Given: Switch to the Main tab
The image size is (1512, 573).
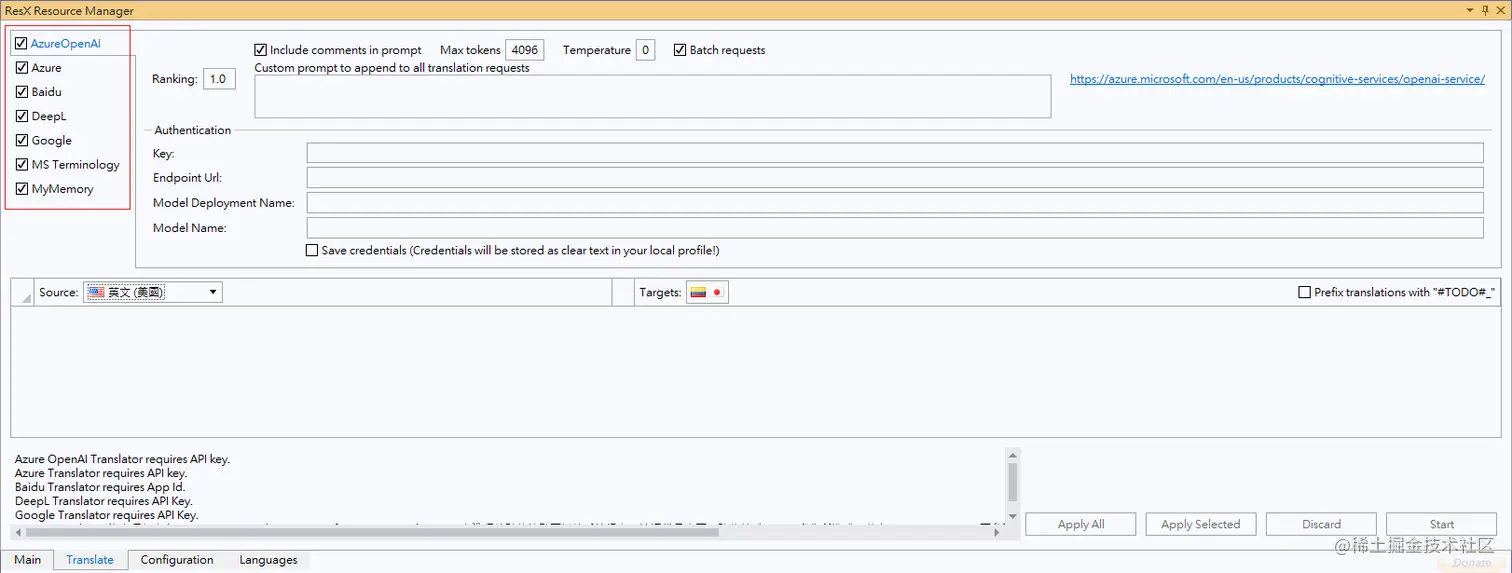Looking at the screenshot, I should coord(27,560).
